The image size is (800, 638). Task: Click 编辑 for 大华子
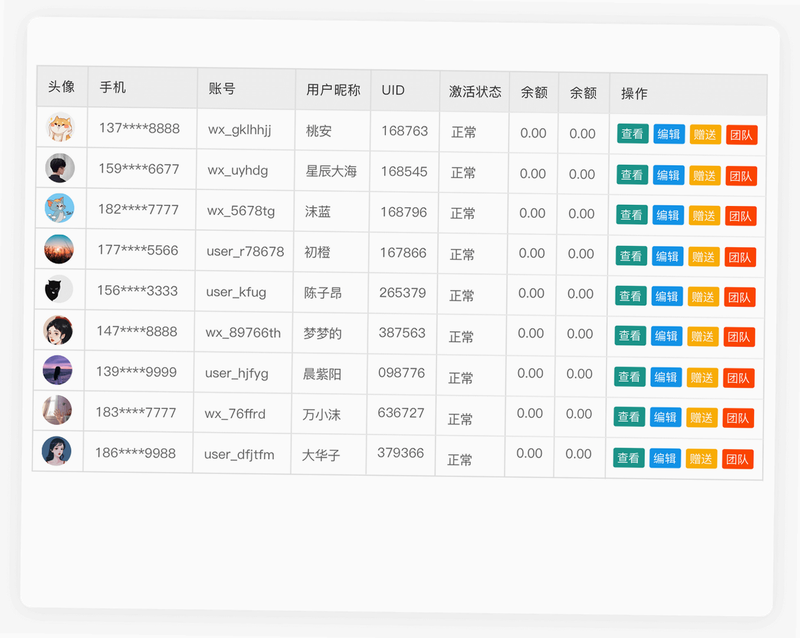665,458
